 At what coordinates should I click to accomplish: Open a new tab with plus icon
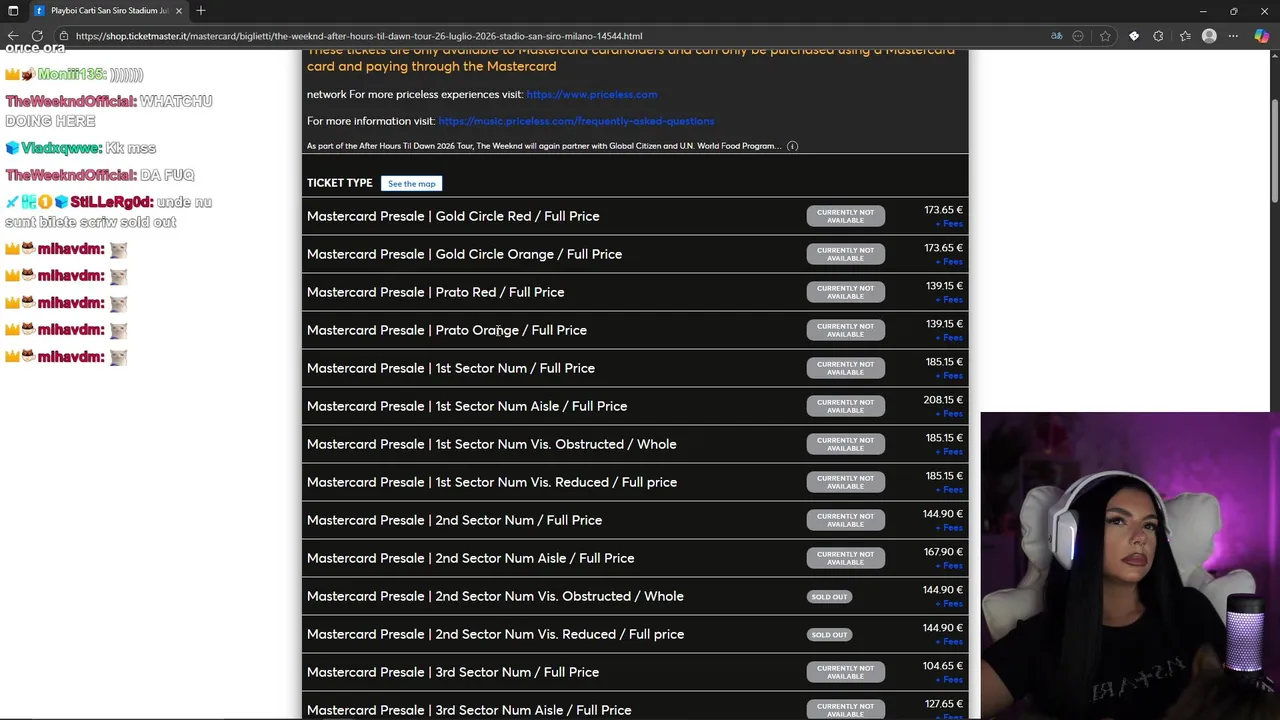click(x=201, y=11)
